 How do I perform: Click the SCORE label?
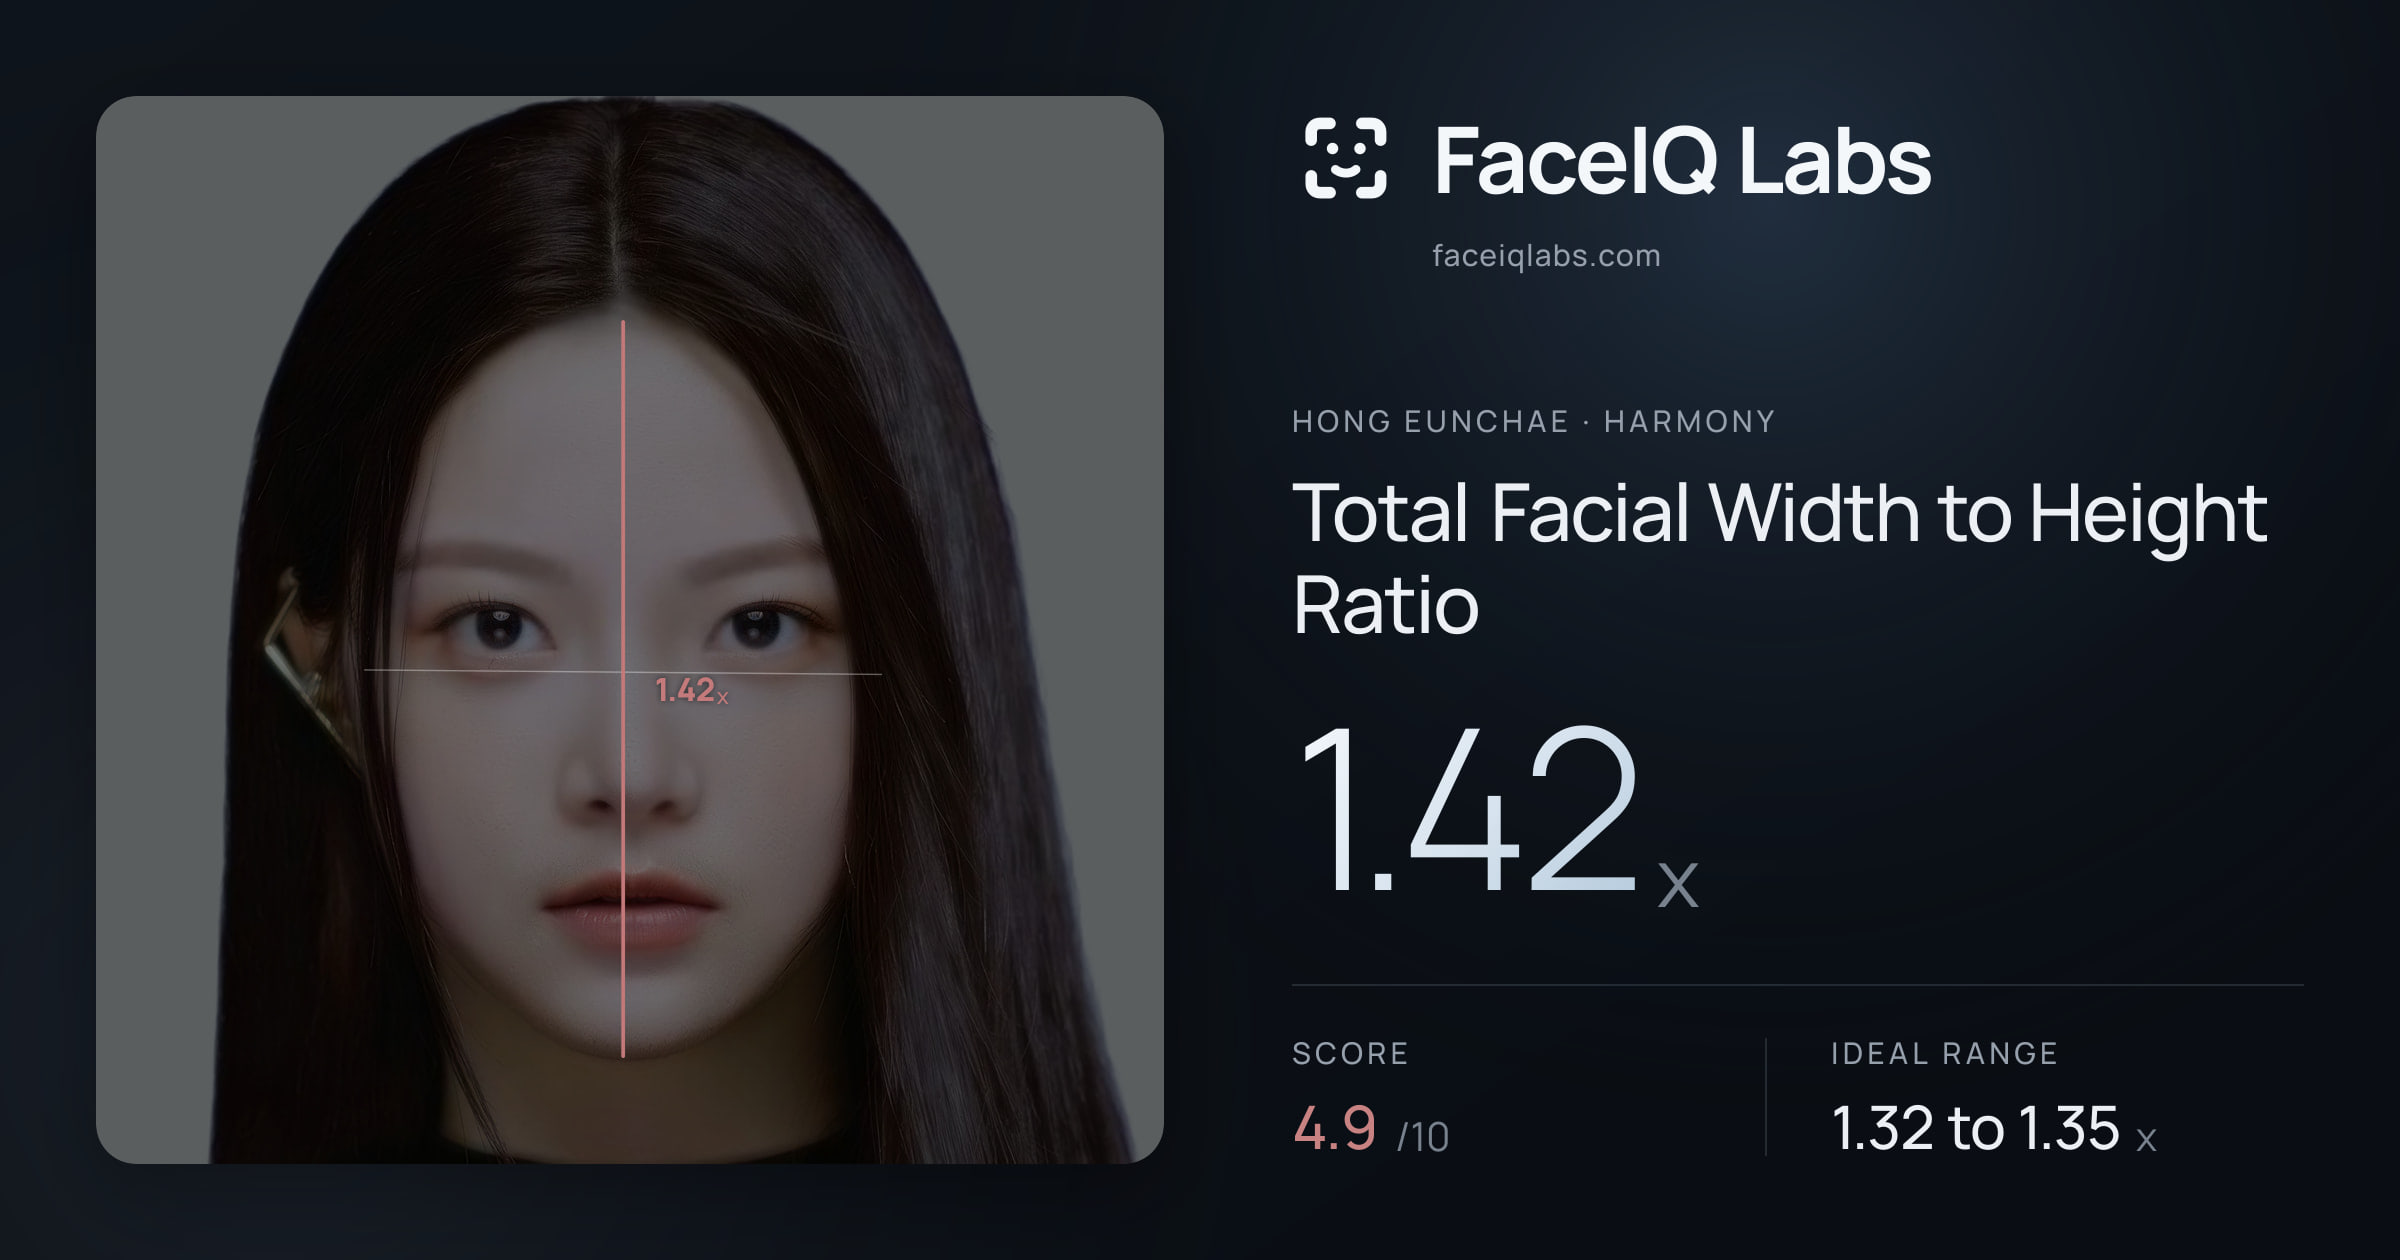[x=1350, y=1053]
